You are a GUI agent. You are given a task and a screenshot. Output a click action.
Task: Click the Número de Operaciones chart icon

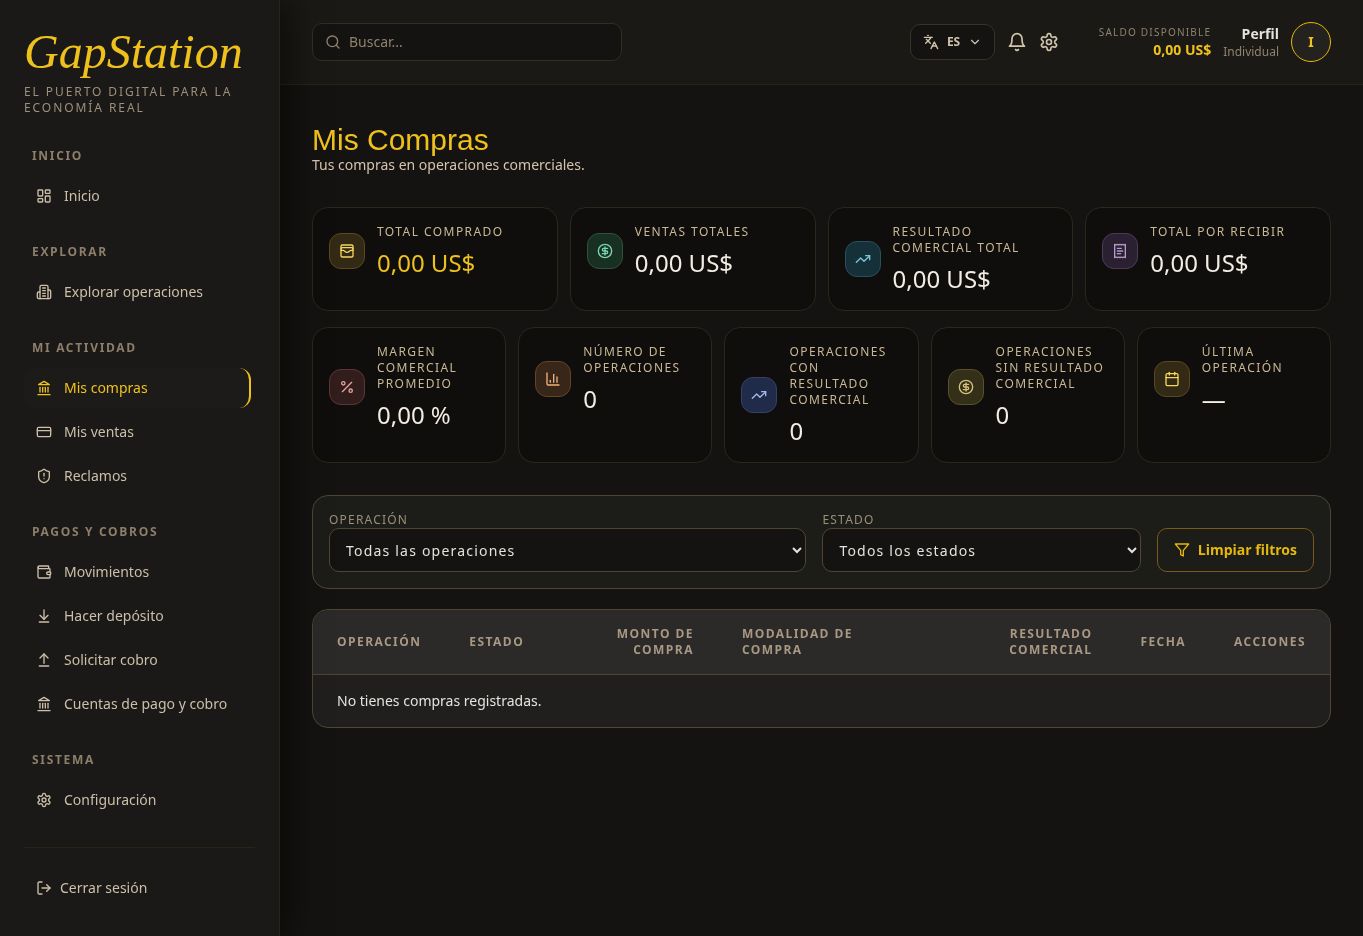coord(553,379)
